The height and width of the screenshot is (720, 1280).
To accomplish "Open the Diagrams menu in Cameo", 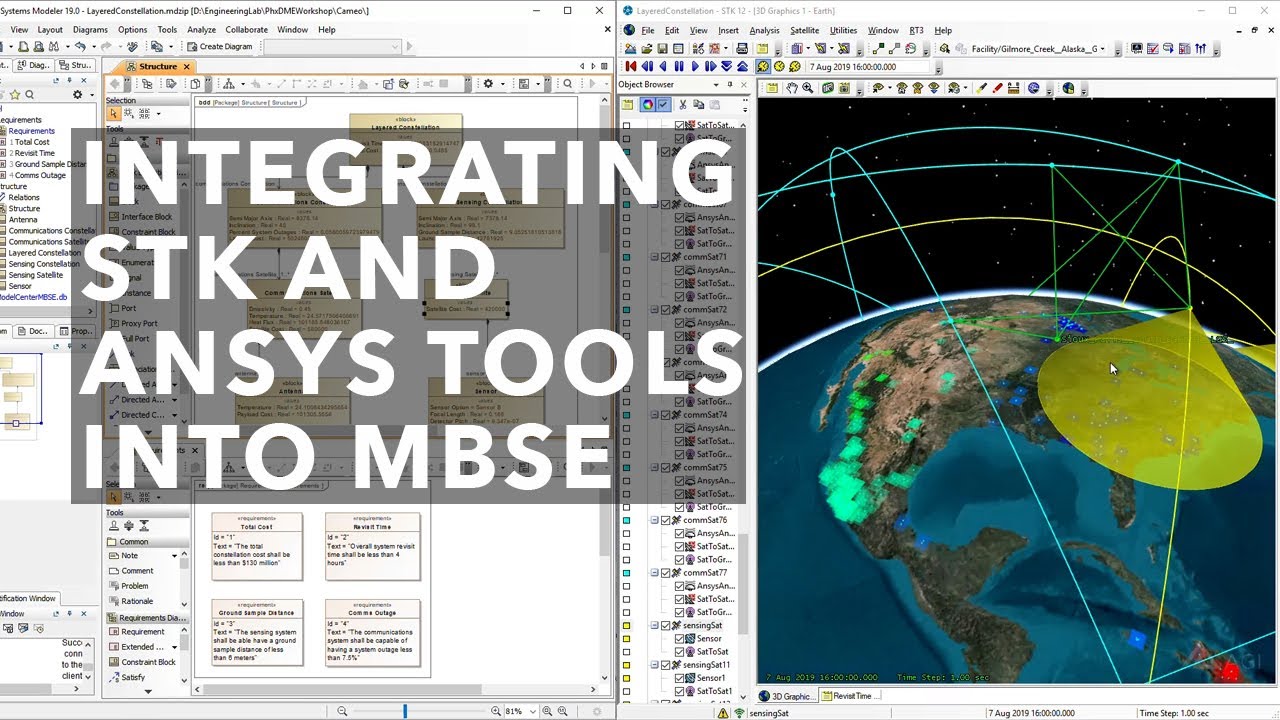I will point(90,30).
